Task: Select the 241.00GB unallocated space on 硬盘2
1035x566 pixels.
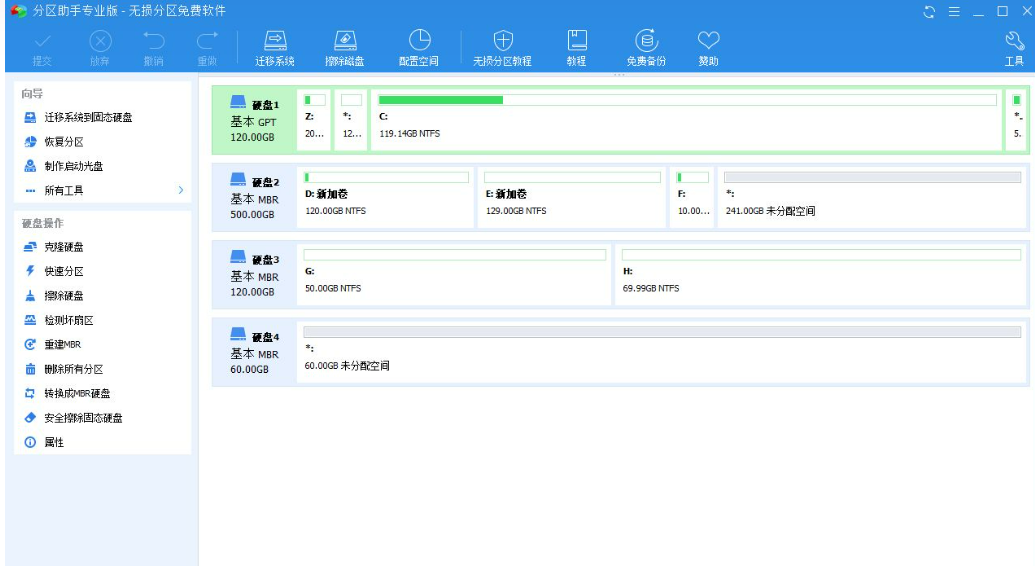Action: point(872,196)
